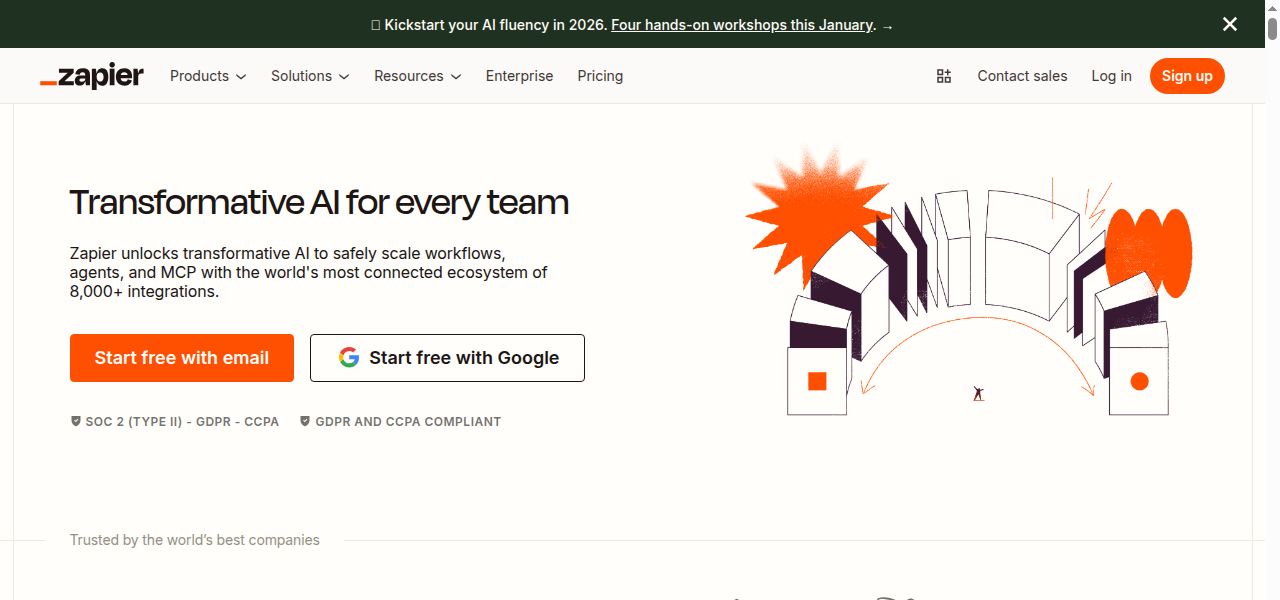Open the apps grid icon near Contact sales

(943, 75)
